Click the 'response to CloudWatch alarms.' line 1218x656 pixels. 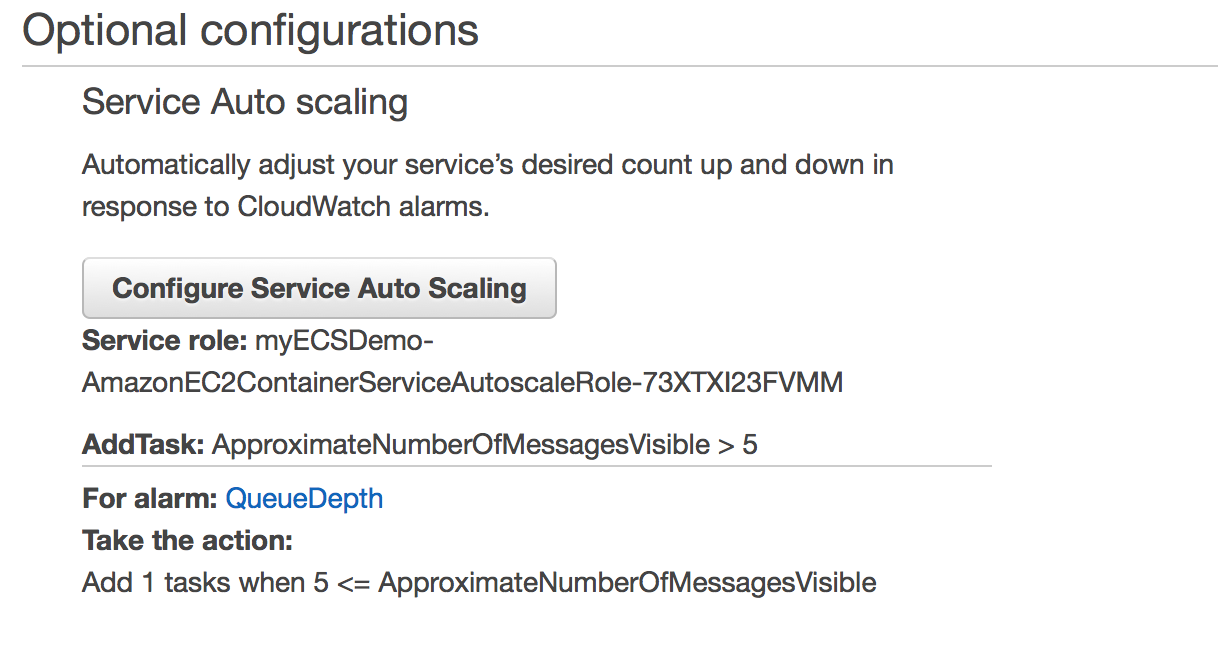point(286,207)
